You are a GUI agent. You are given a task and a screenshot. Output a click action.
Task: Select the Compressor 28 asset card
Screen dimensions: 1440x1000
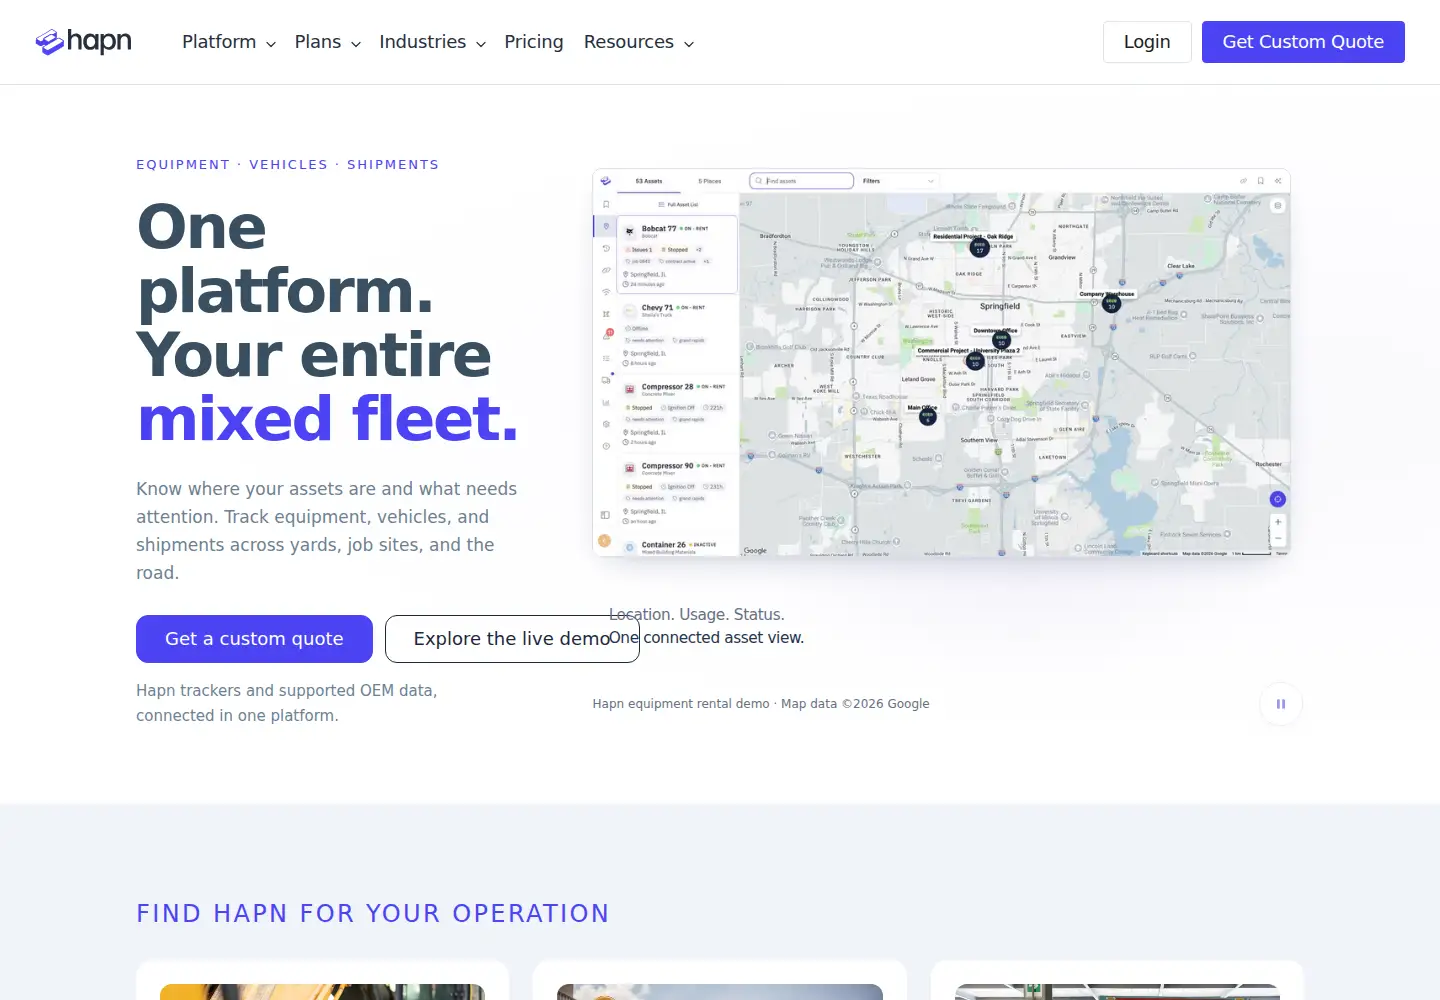677,414
